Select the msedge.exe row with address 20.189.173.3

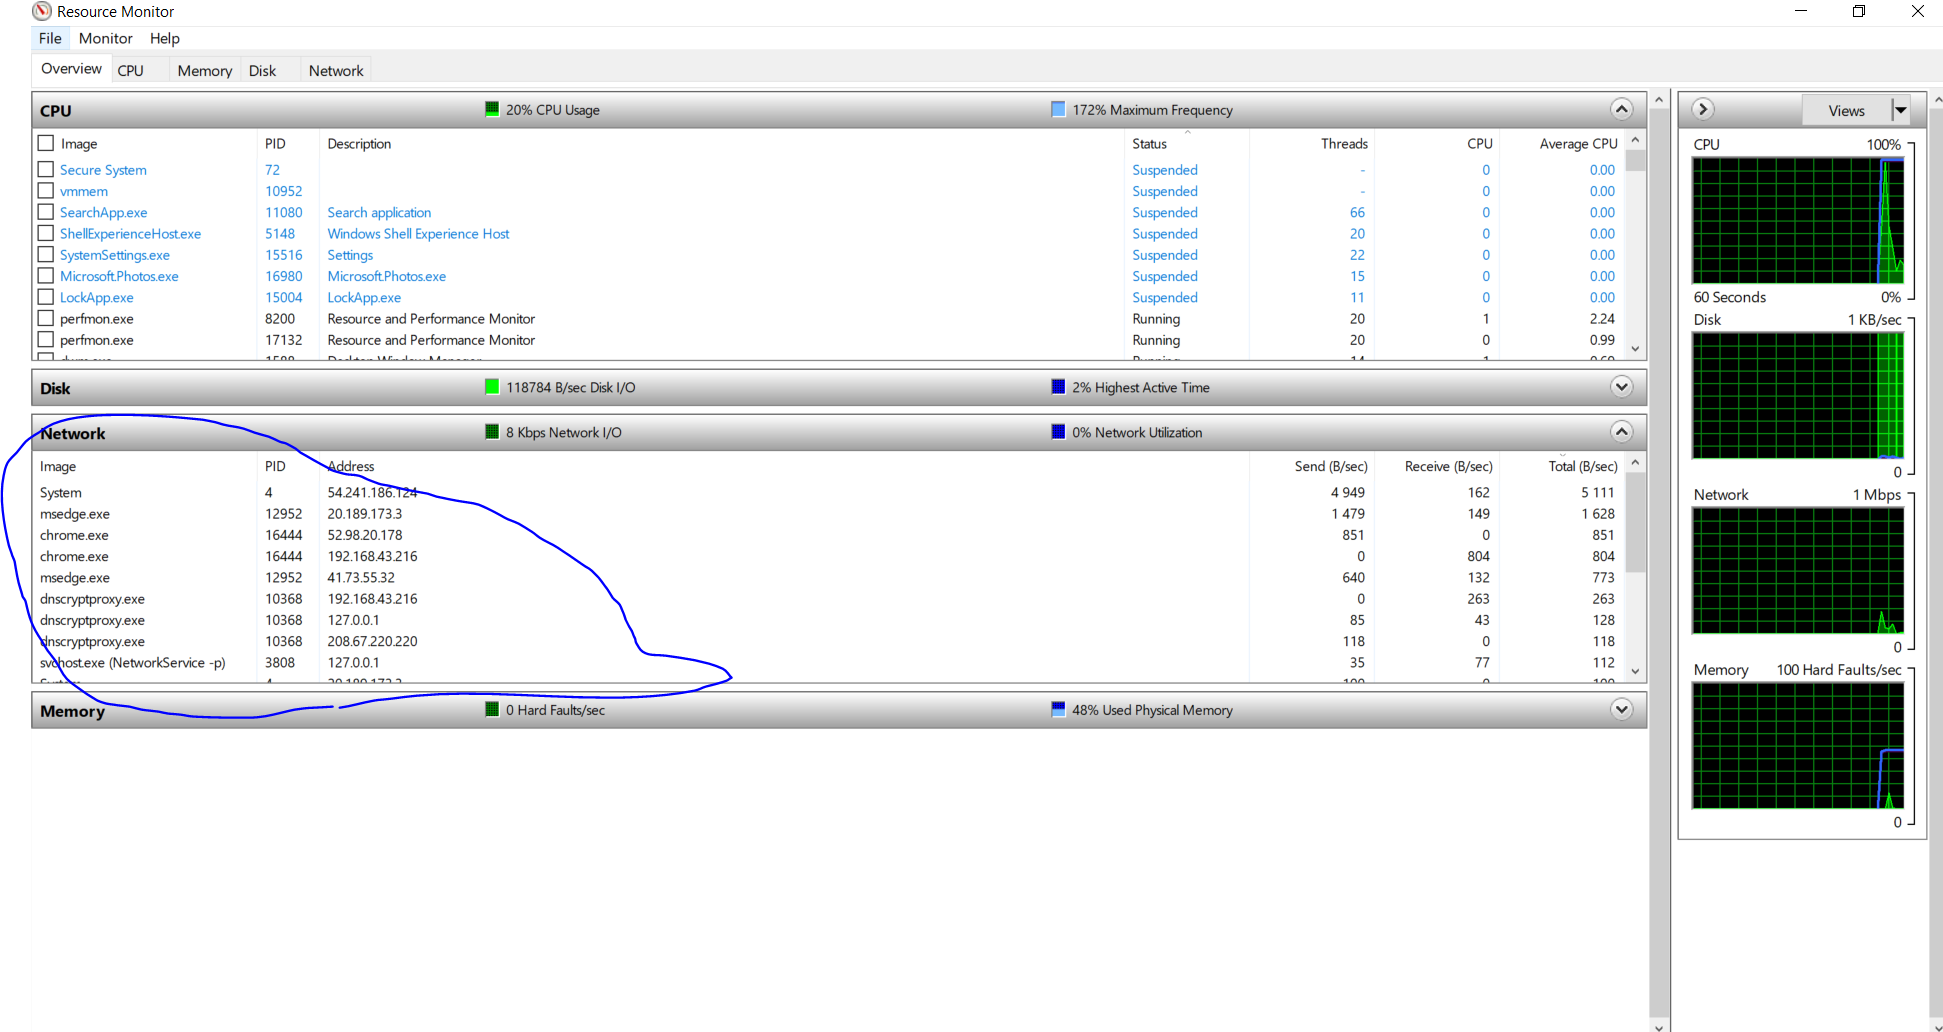click(x=829, y=514)
